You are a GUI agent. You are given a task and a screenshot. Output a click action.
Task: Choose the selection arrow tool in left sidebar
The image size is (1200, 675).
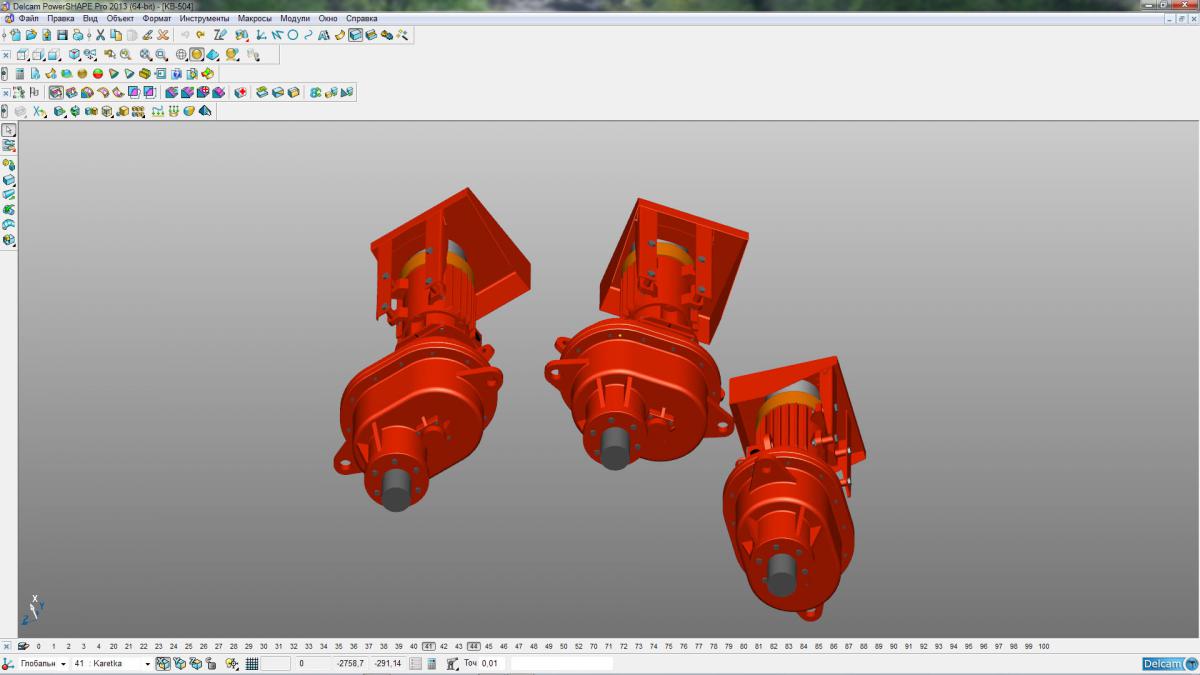coord(9,130)
